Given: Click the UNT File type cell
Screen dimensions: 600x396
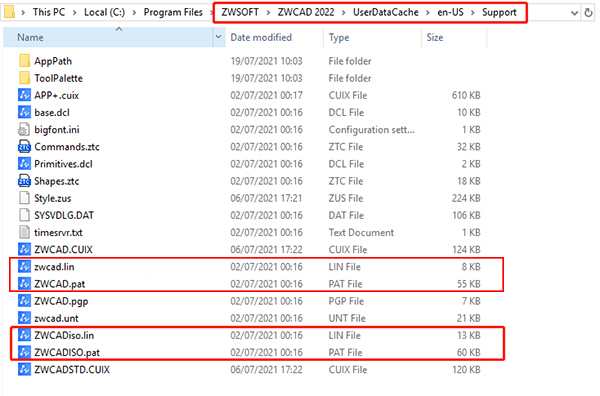Looking at the screenshot, I should tap(347, 318).
